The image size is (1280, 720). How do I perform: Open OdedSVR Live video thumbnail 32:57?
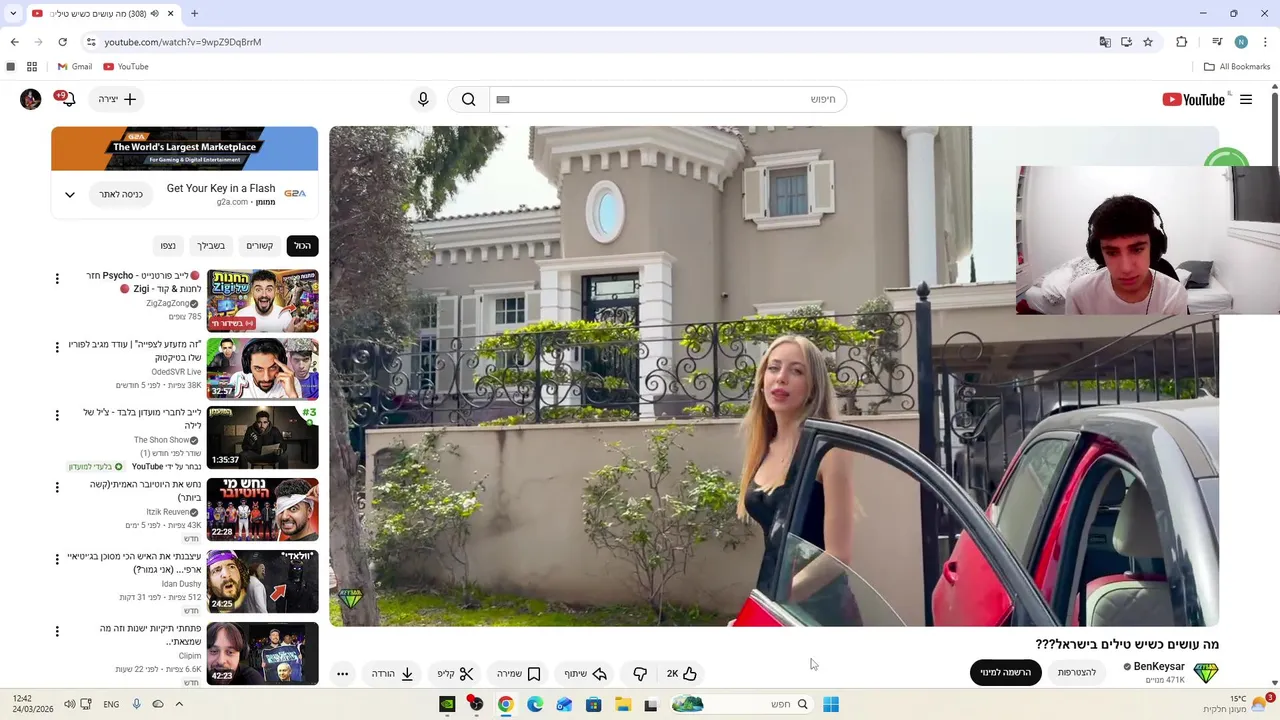click(x=262, y=369)
